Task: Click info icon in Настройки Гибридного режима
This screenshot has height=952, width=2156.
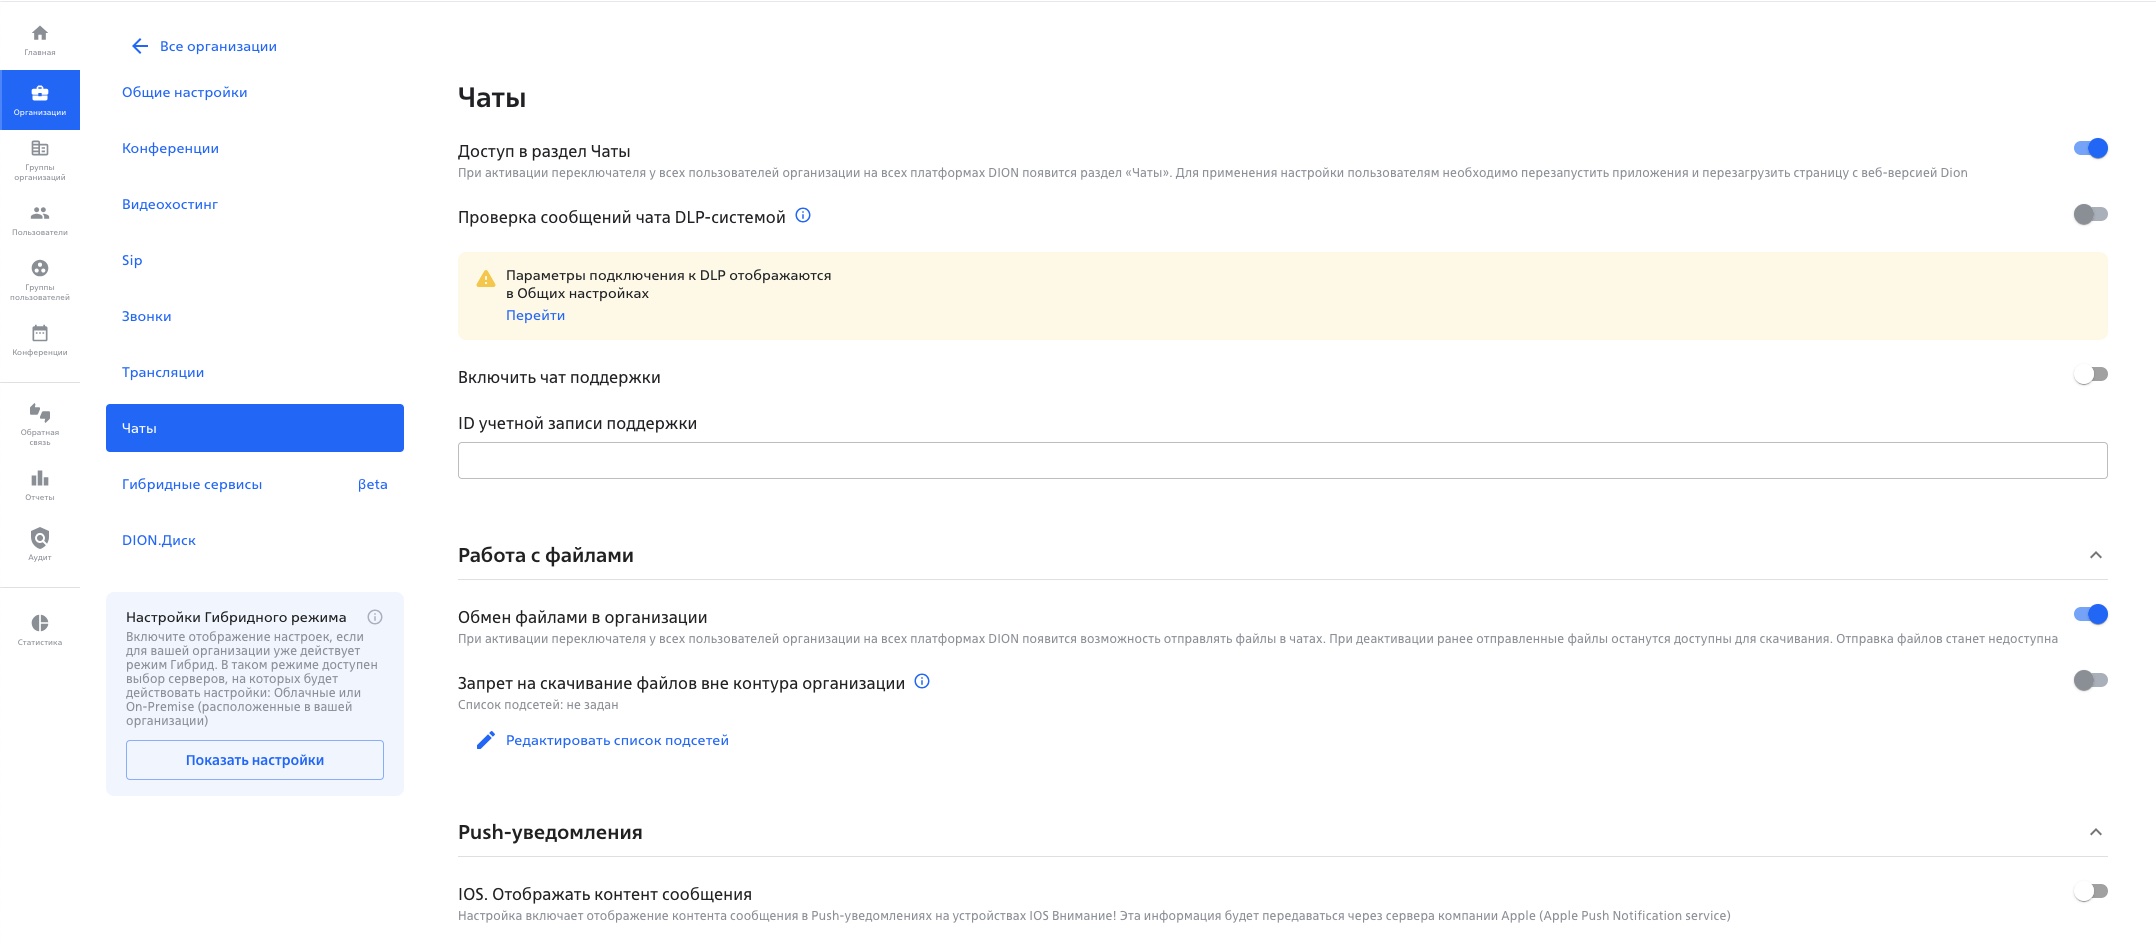Action: pos(375,617)
